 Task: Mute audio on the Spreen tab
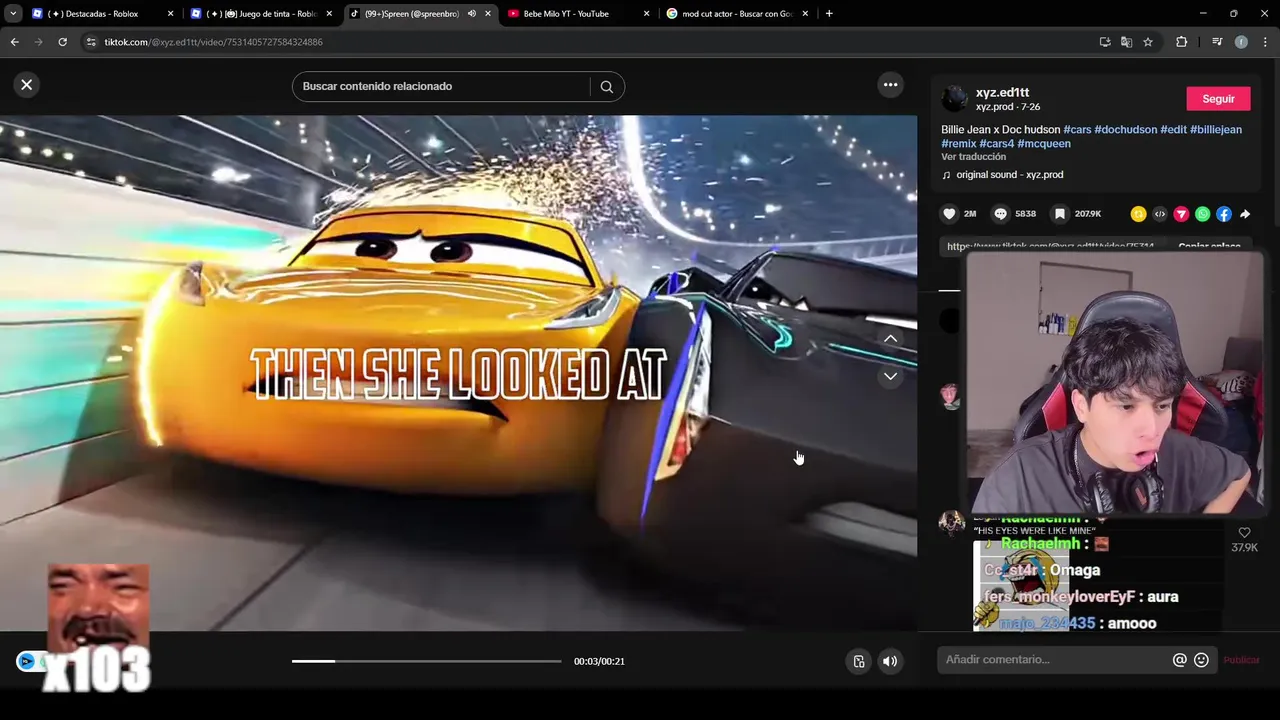471,14
